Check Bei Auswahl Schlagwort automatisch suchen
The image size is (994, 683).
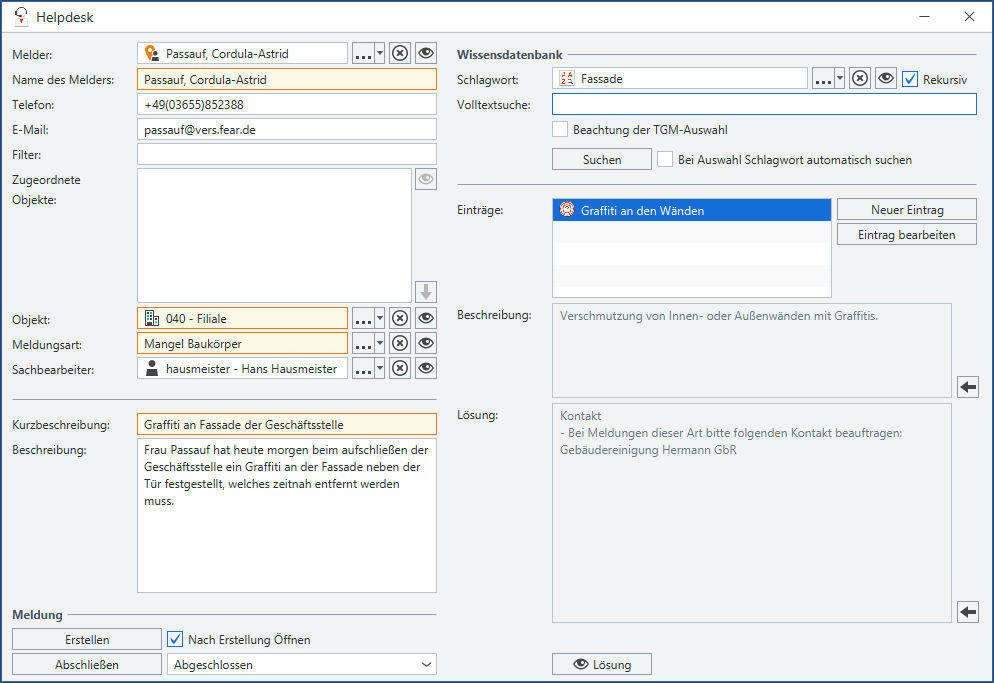(x=665, y=158)
